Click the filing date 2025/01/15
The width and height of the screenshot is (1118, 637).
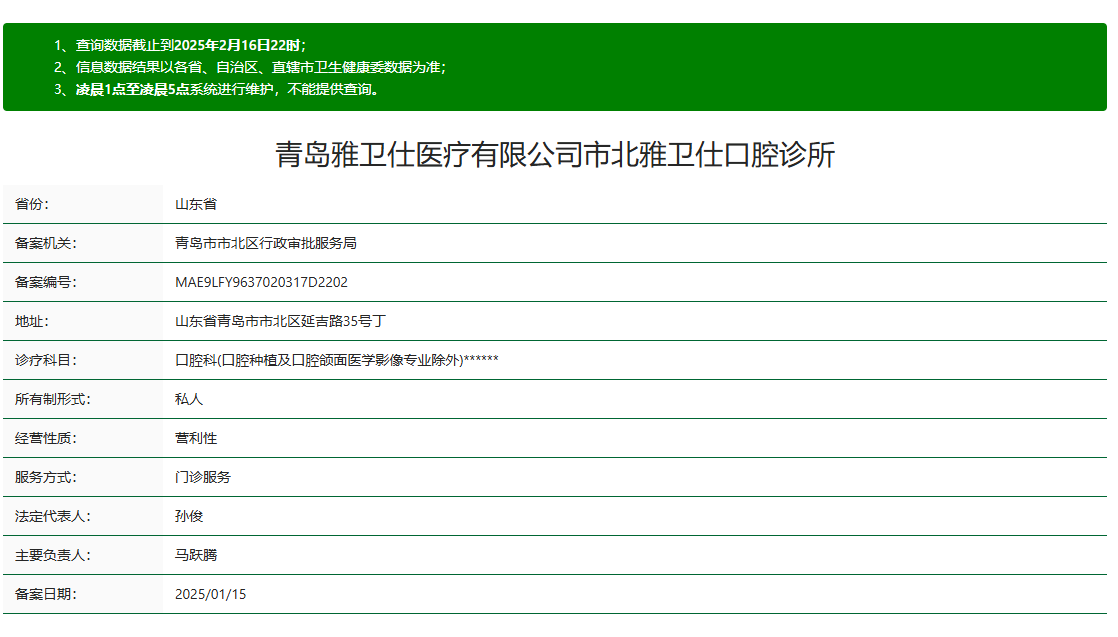(210, 594)
